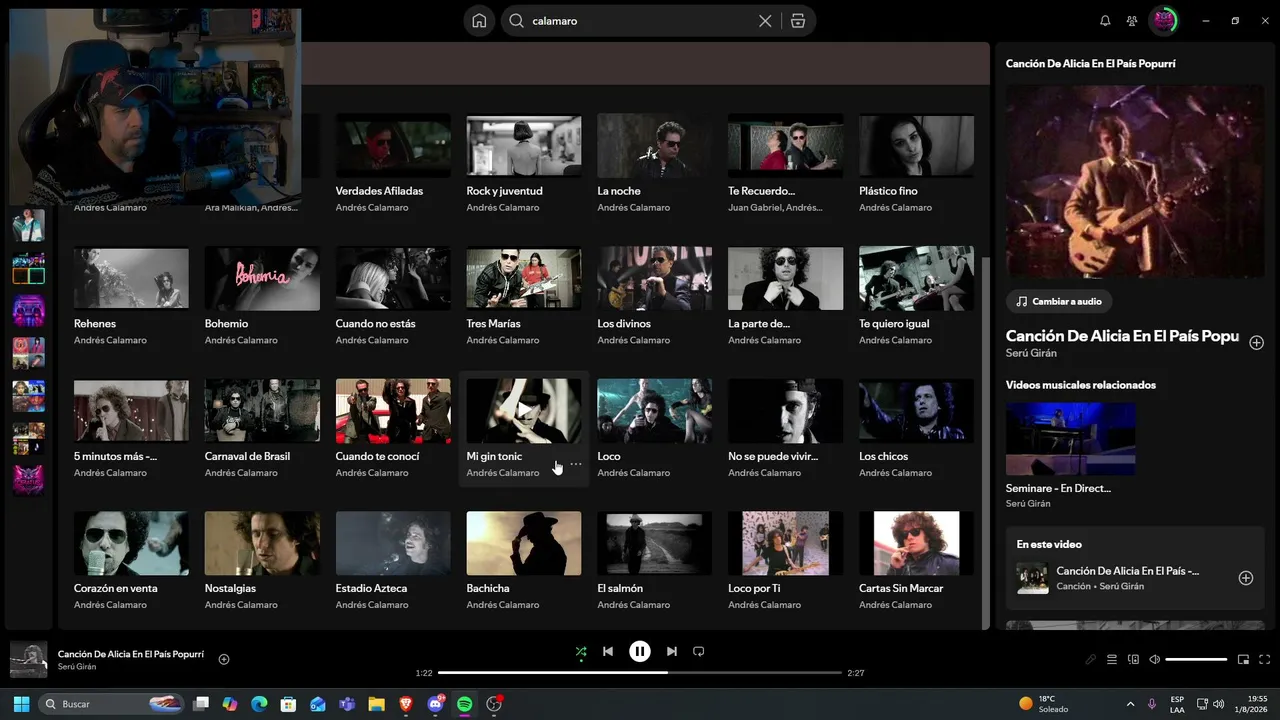Click the "Rock y juventud" title
This screenshot has height=720, width=1280.
click(504, 191)
